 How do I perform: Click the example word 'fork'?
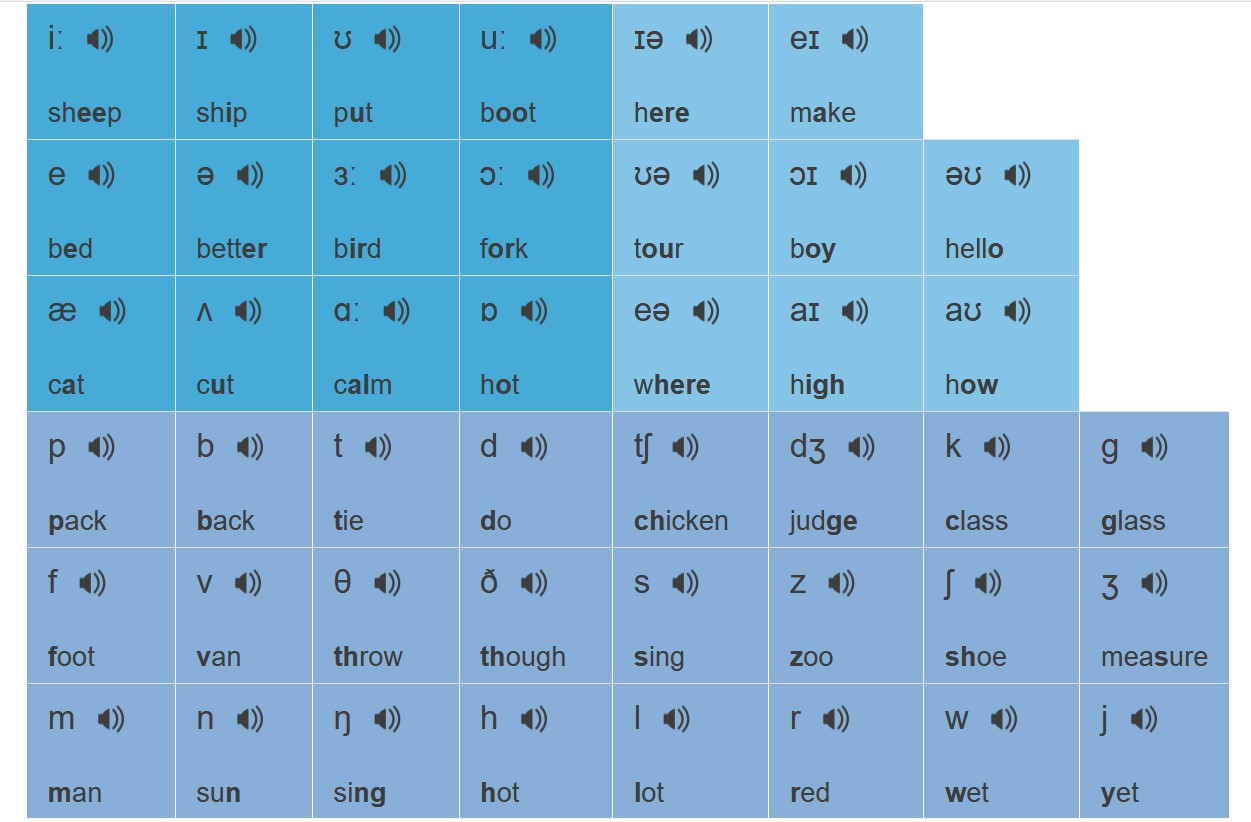click(x=503, y=249)
